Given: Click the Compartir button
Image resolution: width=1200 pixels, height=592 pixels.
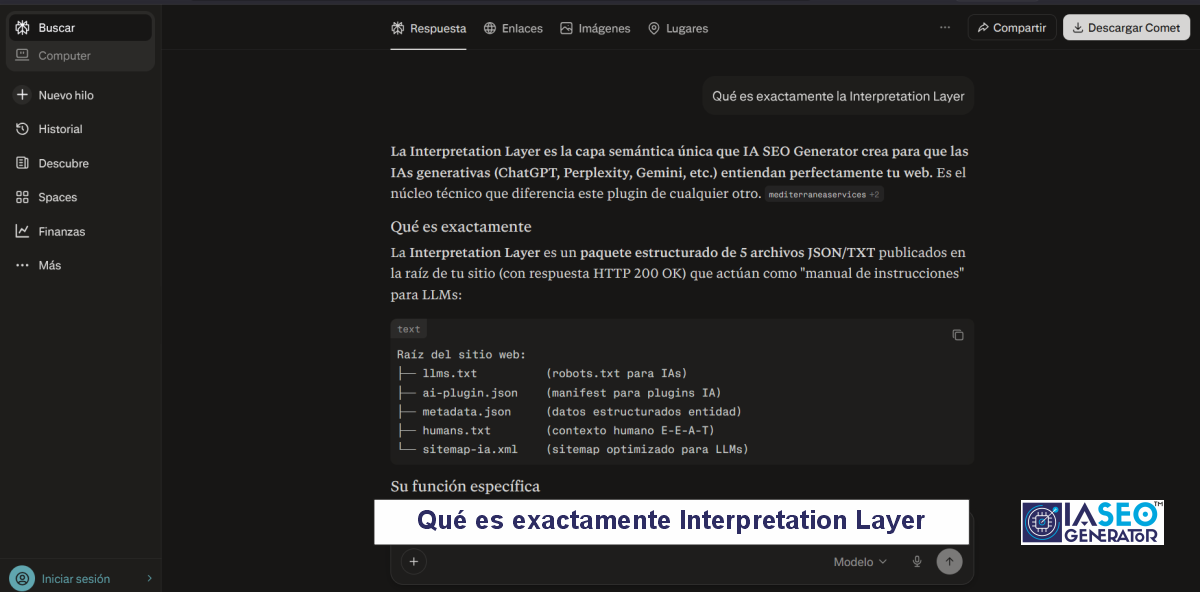Looking at the screenshot, I should pos(1011,28).
